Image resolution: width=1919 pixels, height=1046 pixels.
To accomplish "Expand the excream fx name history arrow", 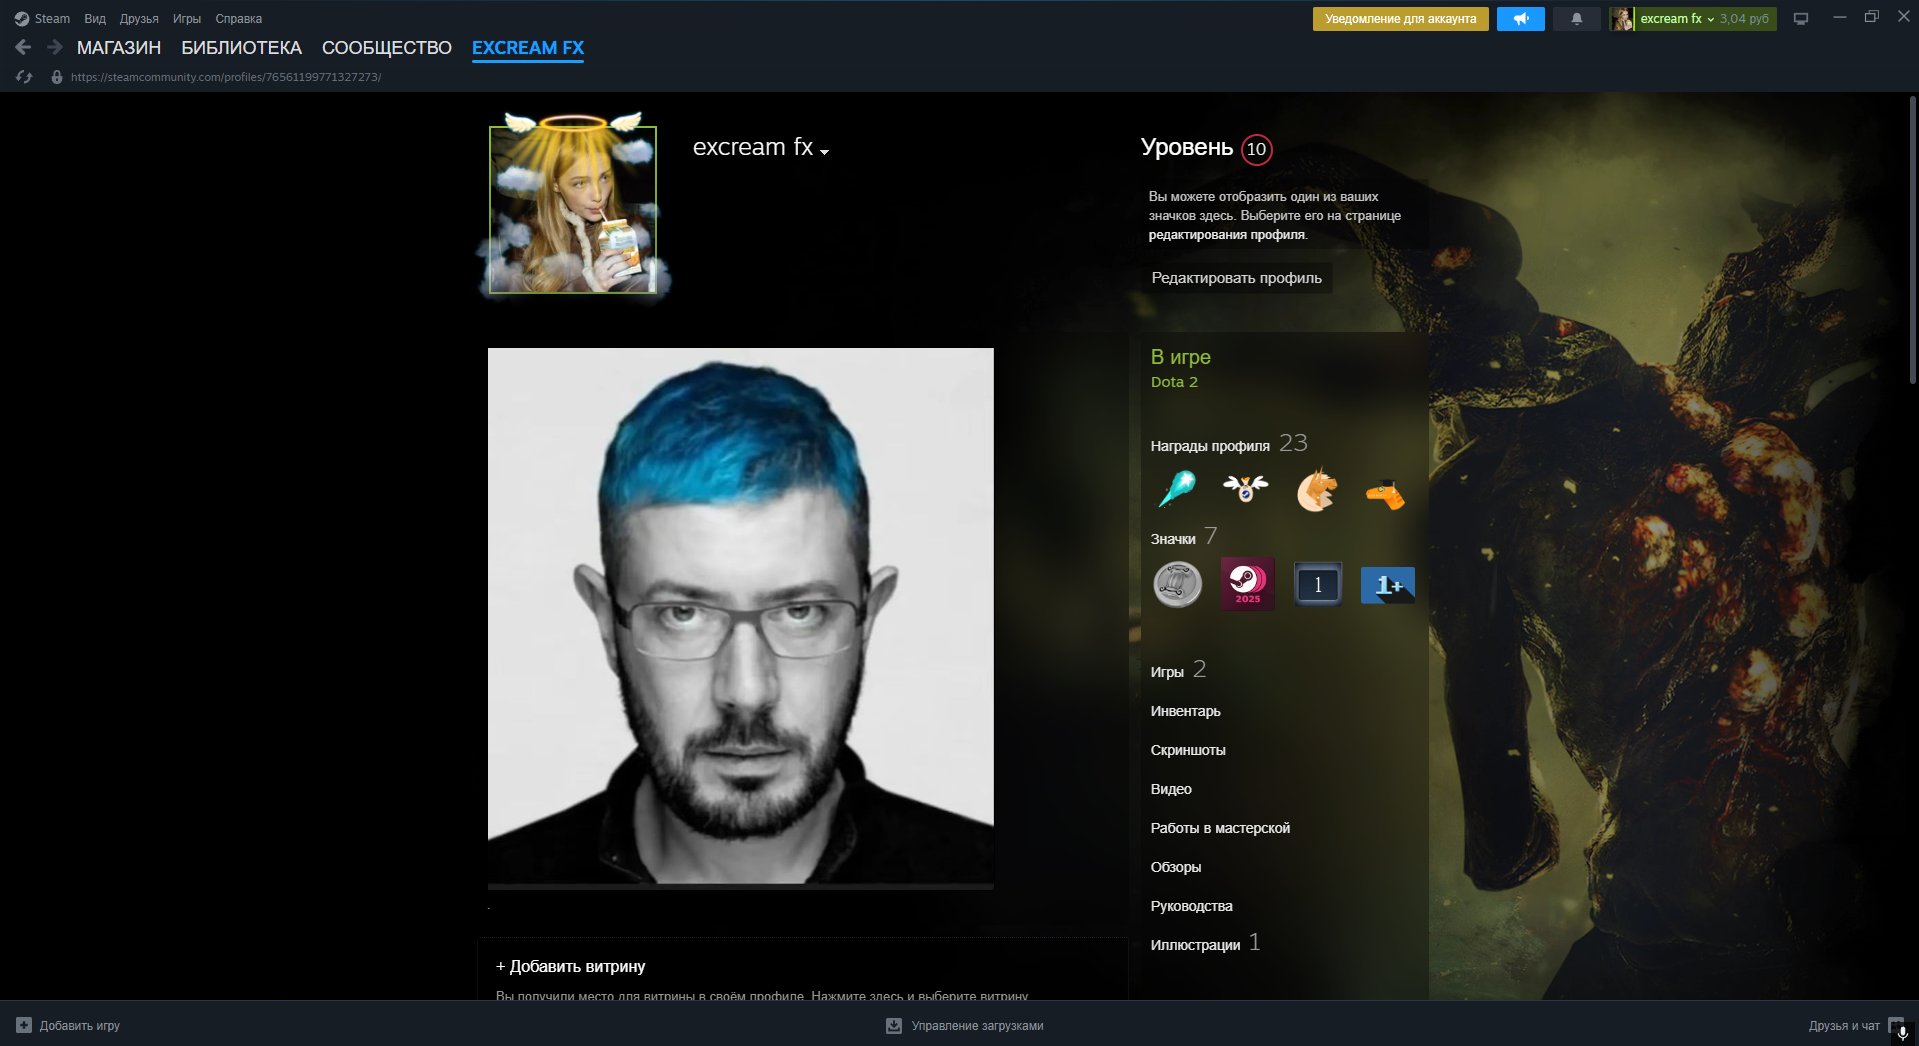I will [824, 152].
